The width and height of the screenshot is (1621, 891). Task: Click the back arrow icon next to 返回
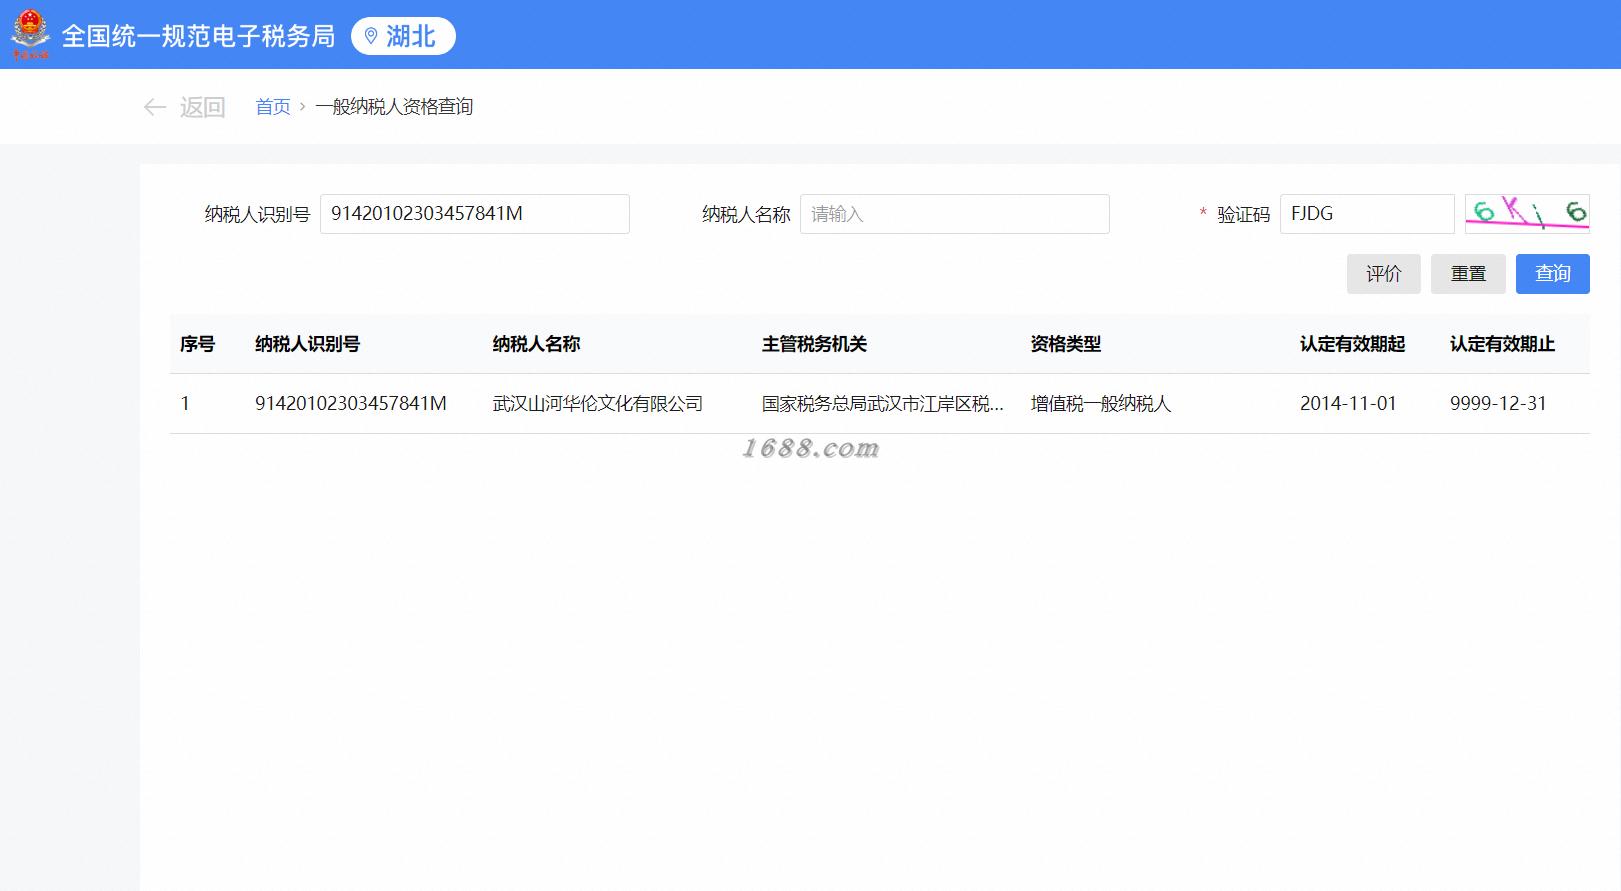tap(155, 107)
